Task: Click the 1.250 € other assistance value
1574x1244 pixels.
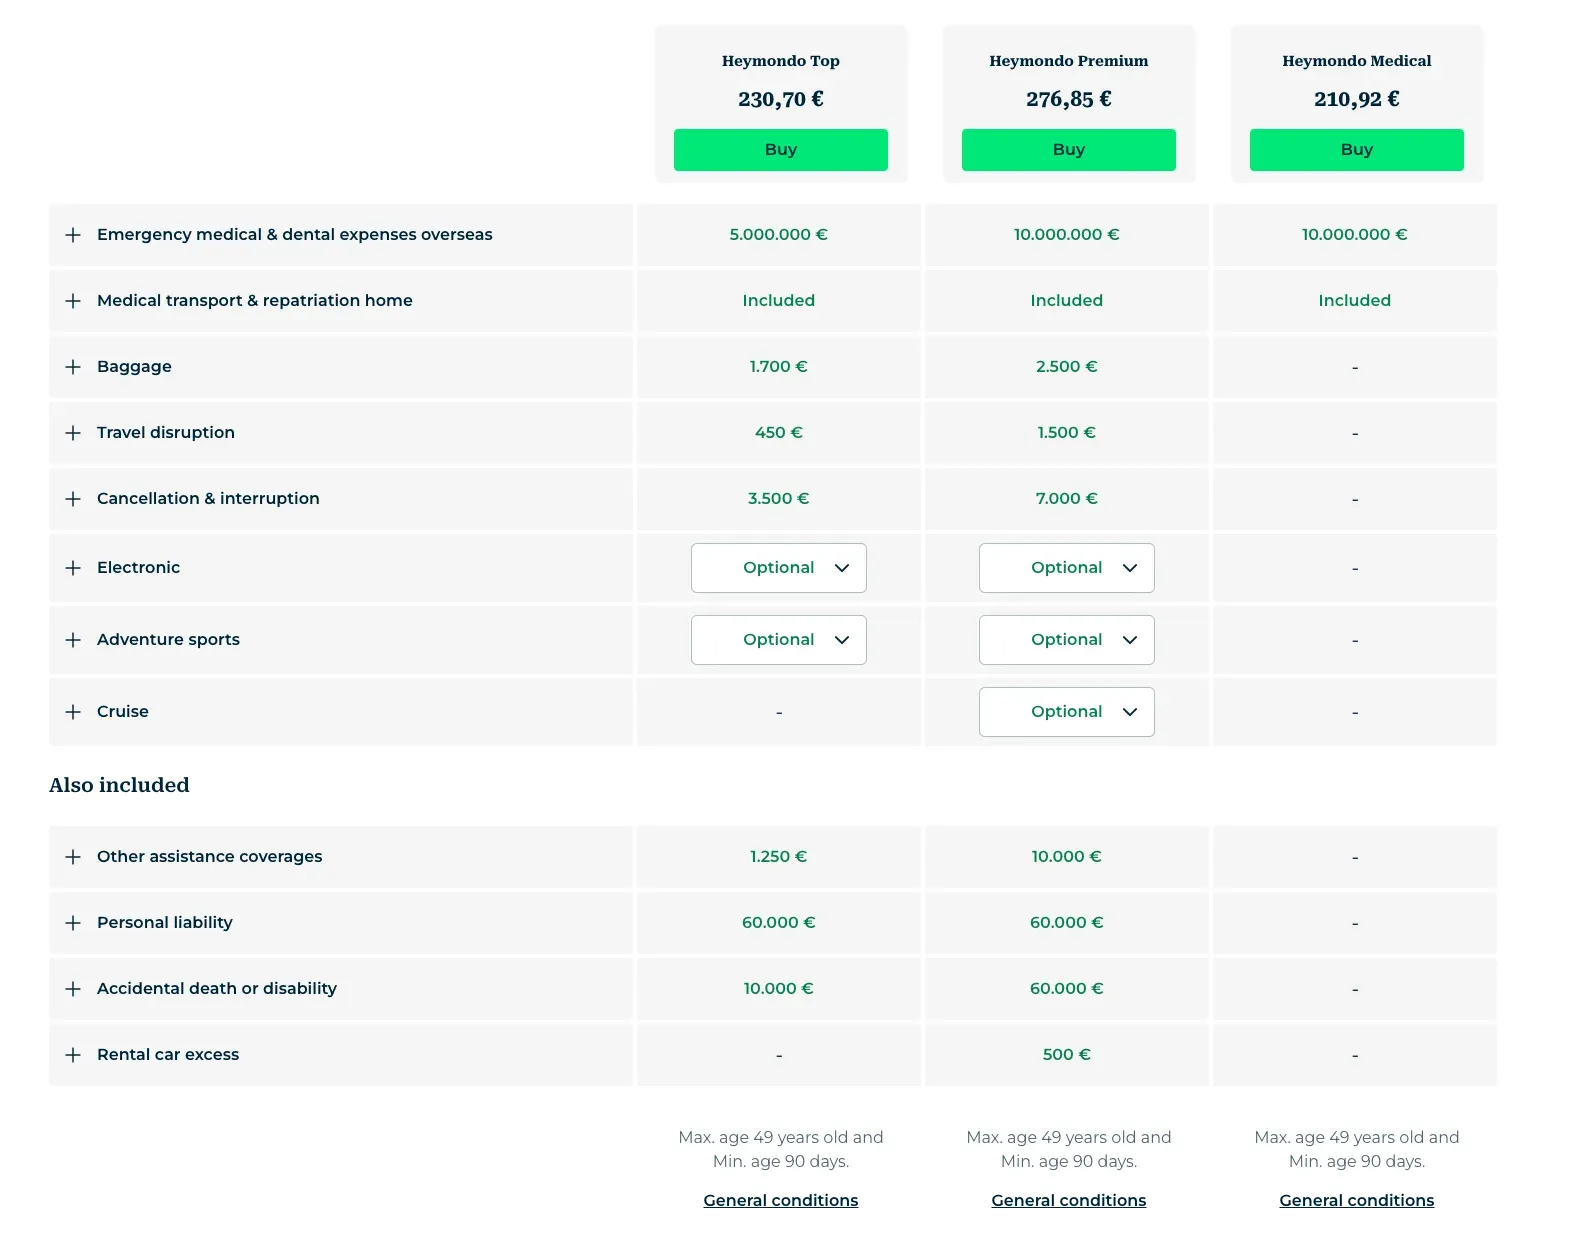Action: click(x=779, y=857)
